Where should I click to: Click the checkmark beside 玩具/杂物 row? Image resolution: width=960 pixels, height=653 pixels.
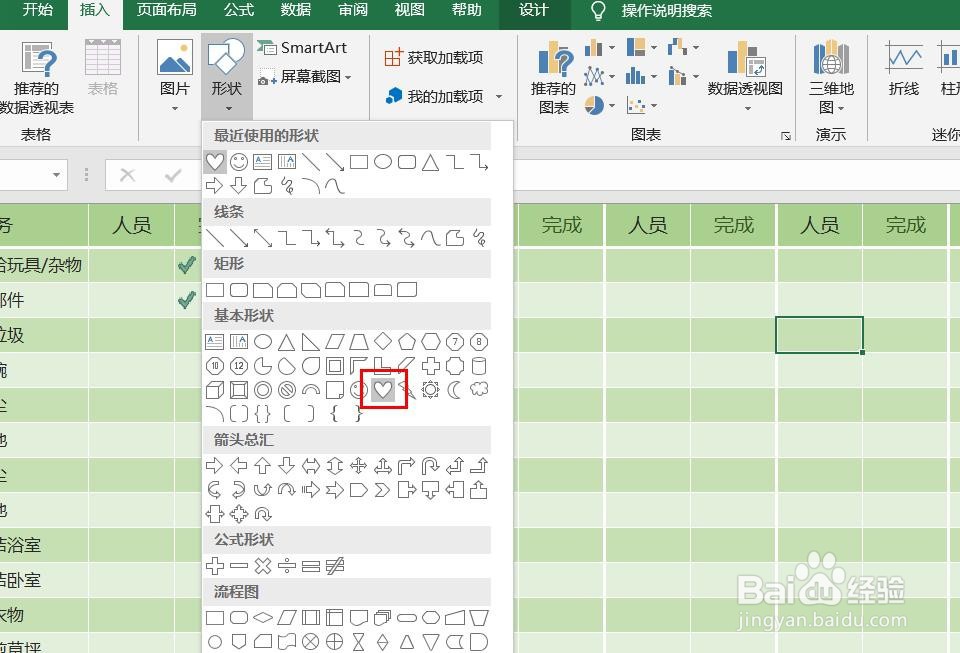(186, 265)
